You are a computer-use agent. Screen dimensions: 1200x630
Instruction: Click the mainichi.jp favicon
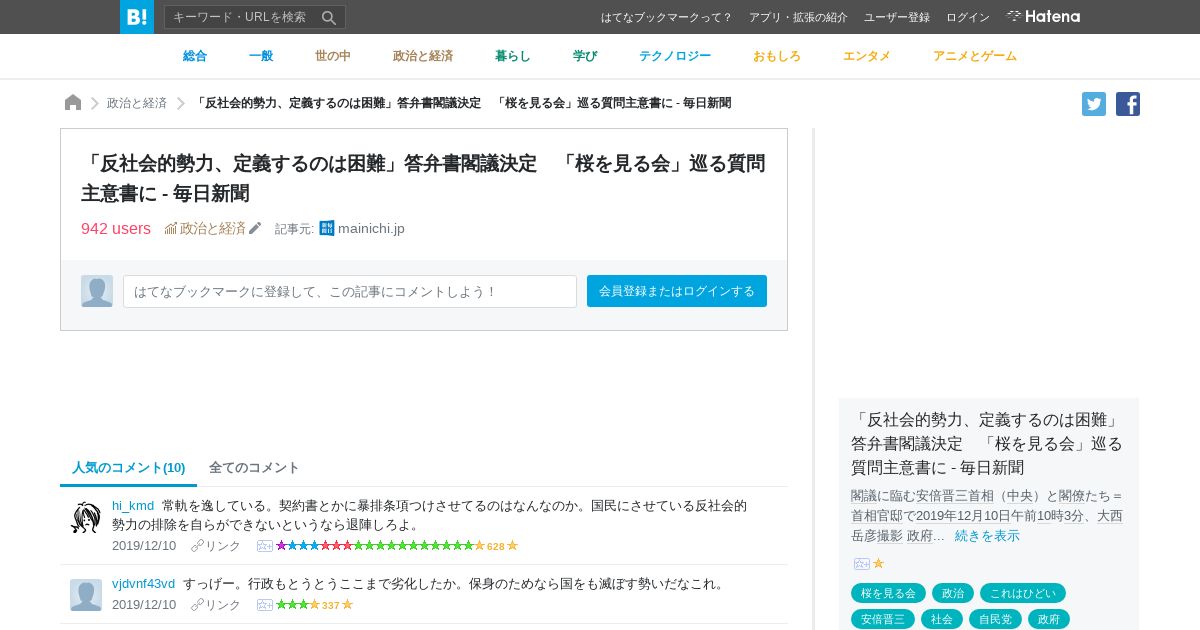pyautogui.click(x=327, y=228)
